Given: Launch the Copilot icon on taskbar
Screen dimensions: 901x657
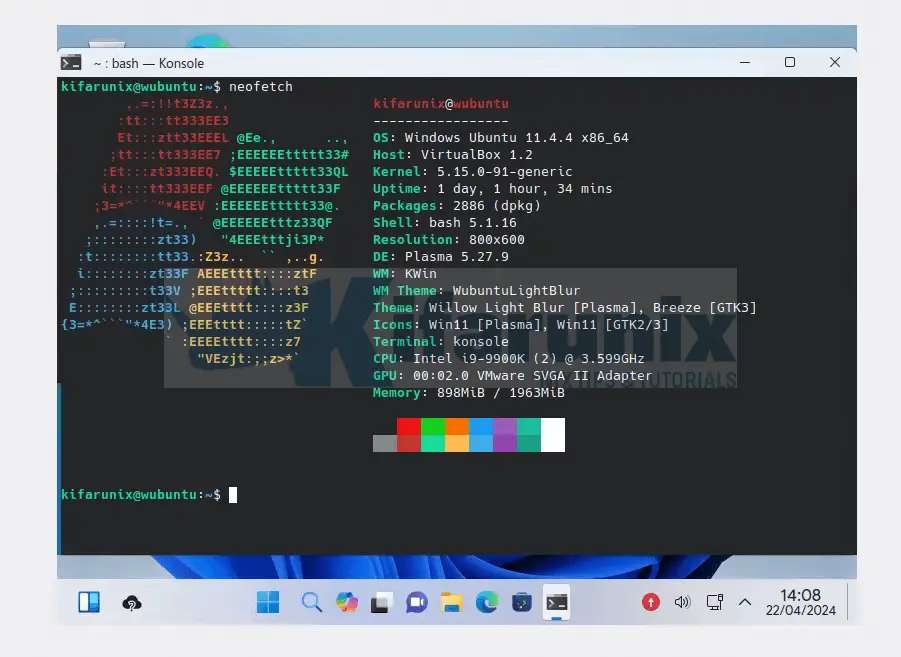Looking at the screenshot, I should pos(346,602).
